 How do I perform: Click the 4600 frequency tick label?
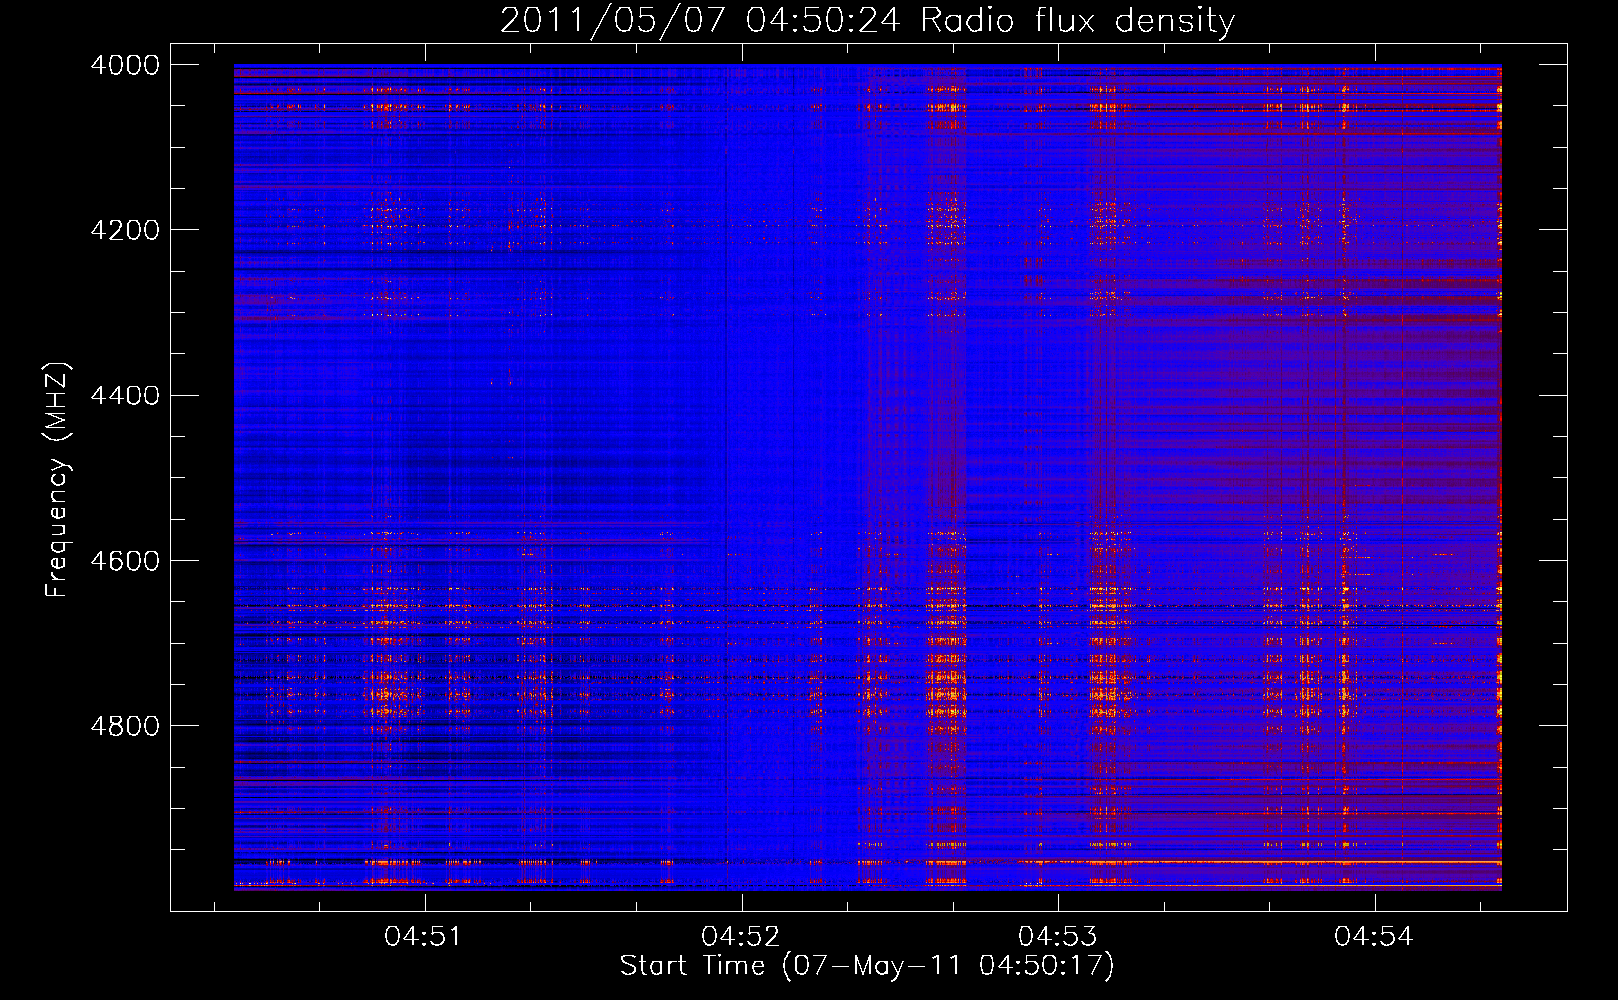point(125,561)
